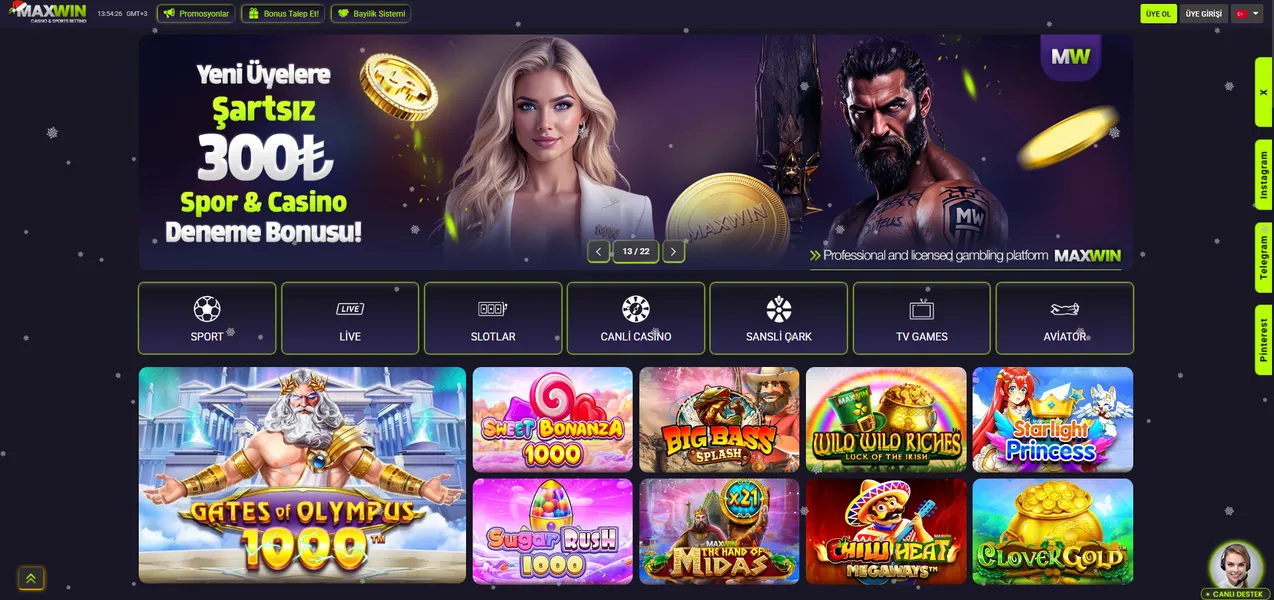
Task: Open the LIVE betting category
Action: pos(350,318)
